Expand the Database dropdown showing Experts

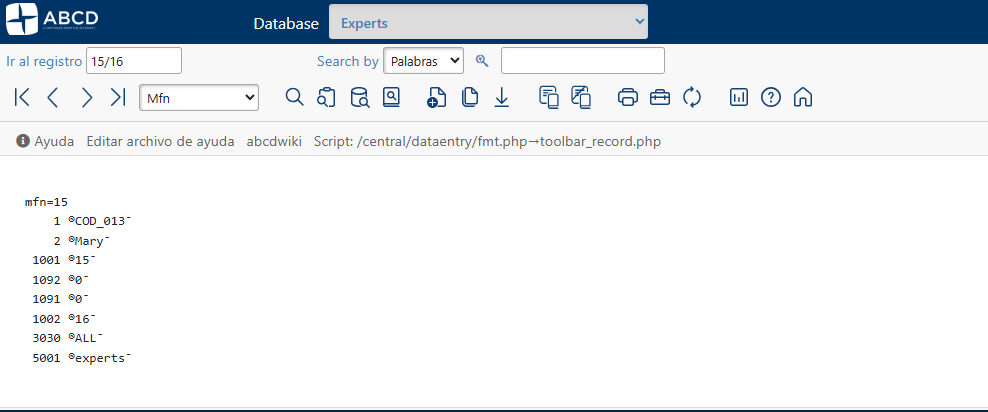click(x=488, y=22)
